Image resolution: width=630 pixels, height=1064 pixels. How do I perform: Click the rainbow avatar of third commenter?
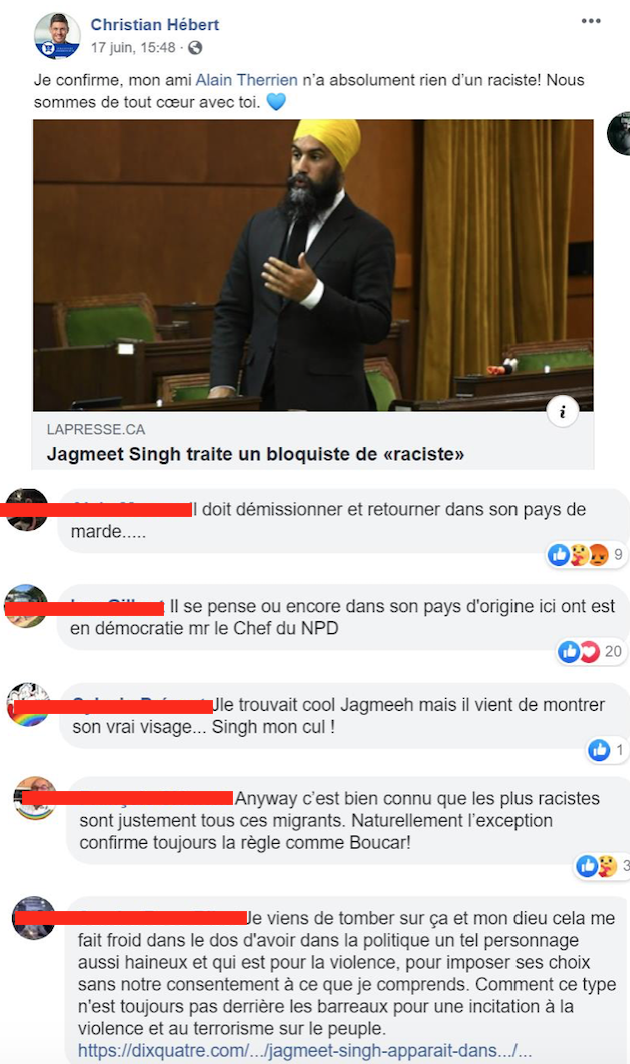[x=28, y=704]
